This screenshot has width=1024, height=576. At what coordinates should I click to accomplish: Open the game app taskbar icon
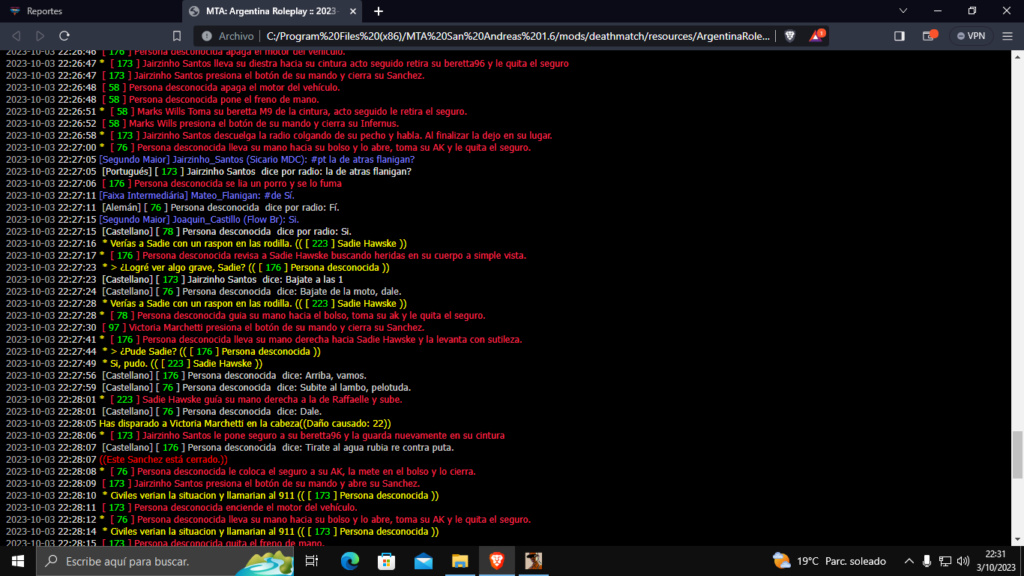coord(534,561)
